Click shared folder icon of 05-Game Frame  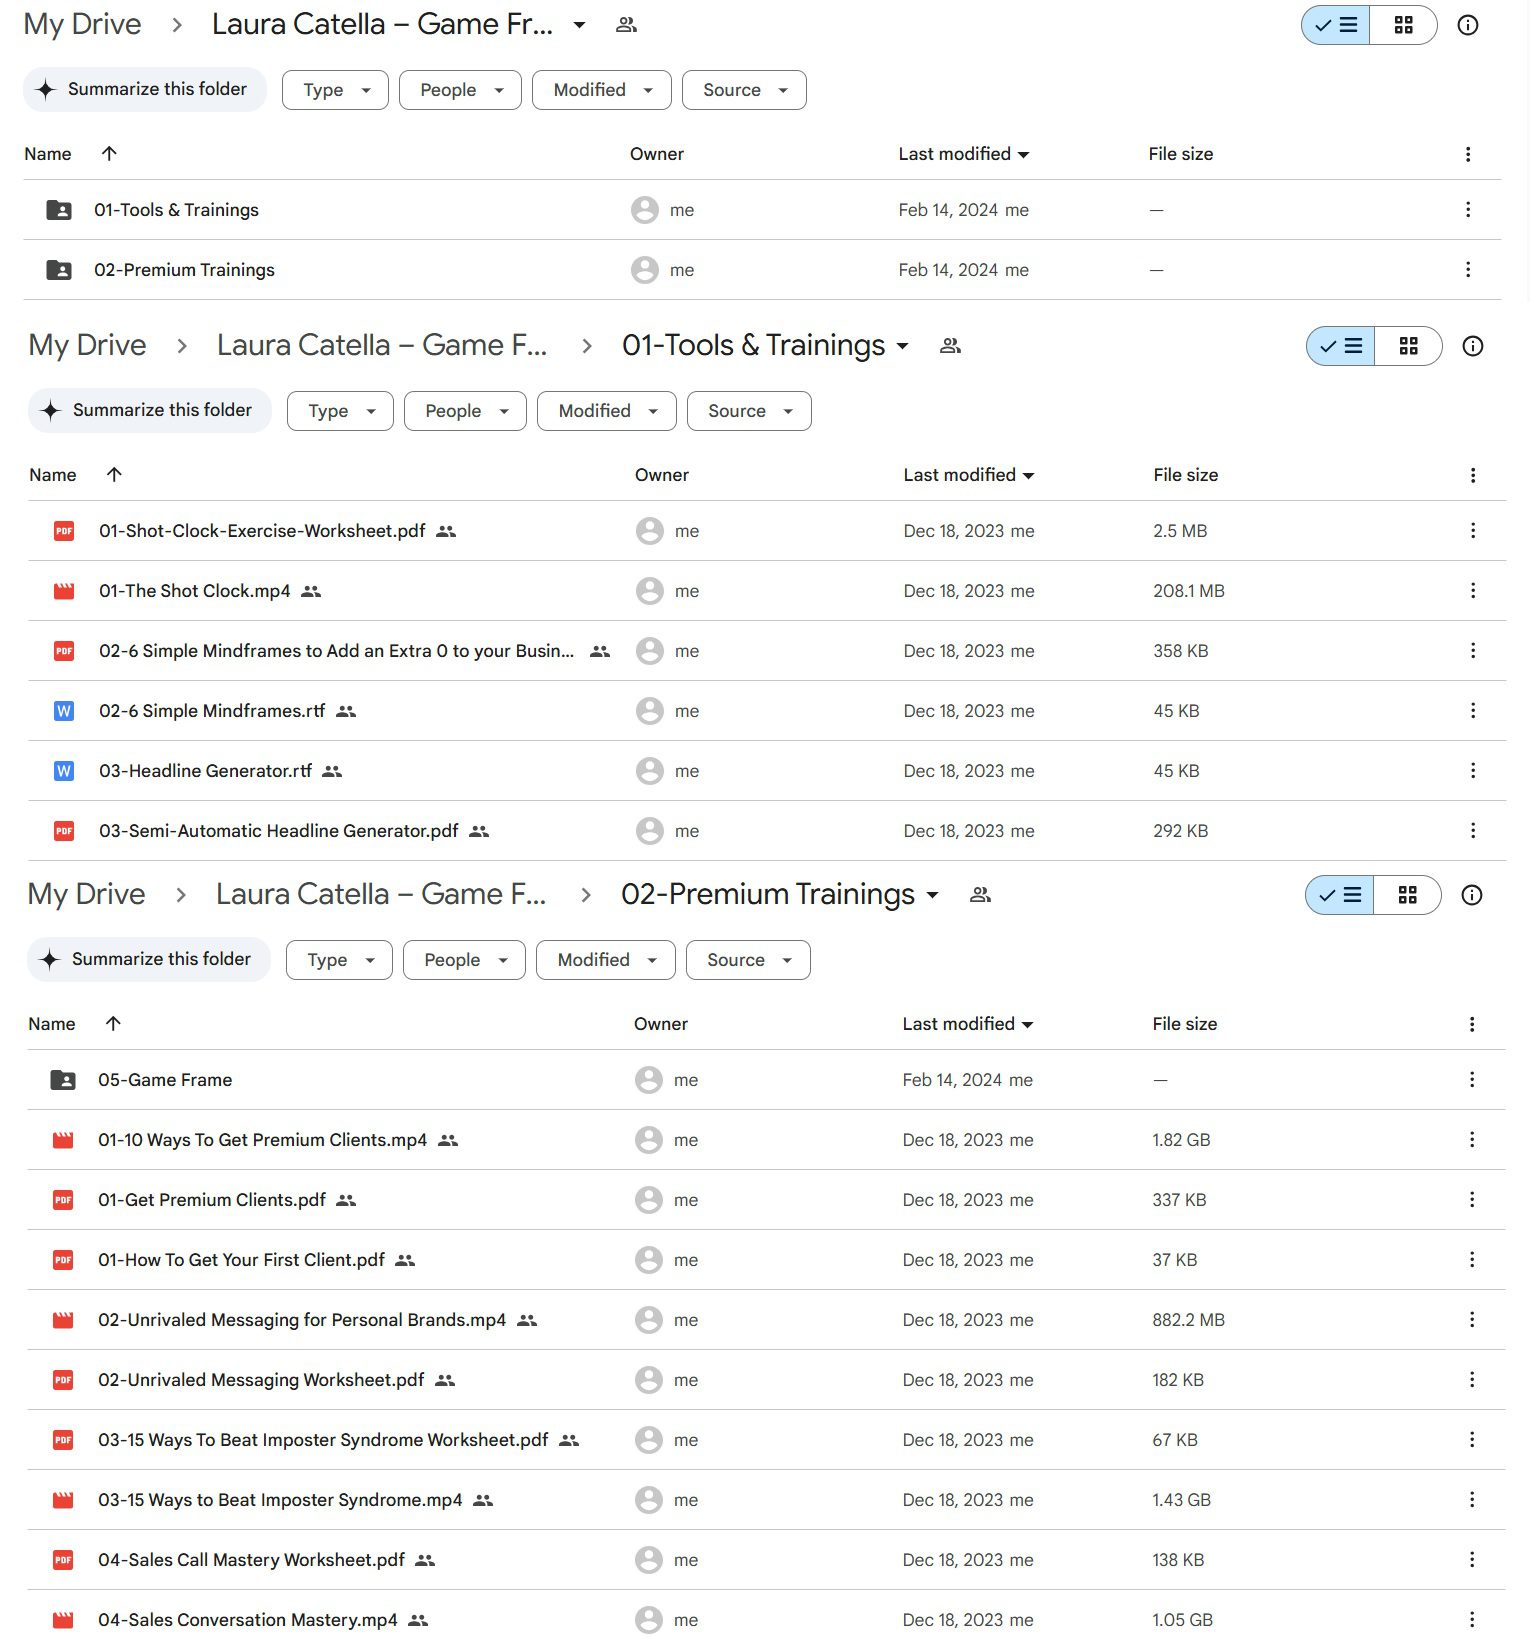tap(63, 1080)
